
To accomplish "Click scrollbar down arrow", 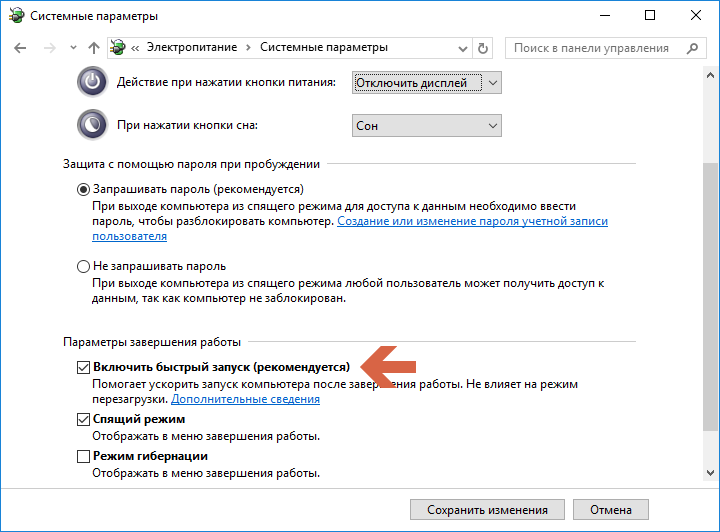I will (710, 472).
